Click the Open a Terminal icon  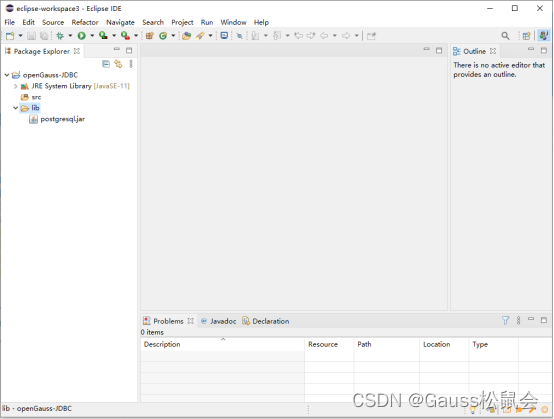pos(224,35)
